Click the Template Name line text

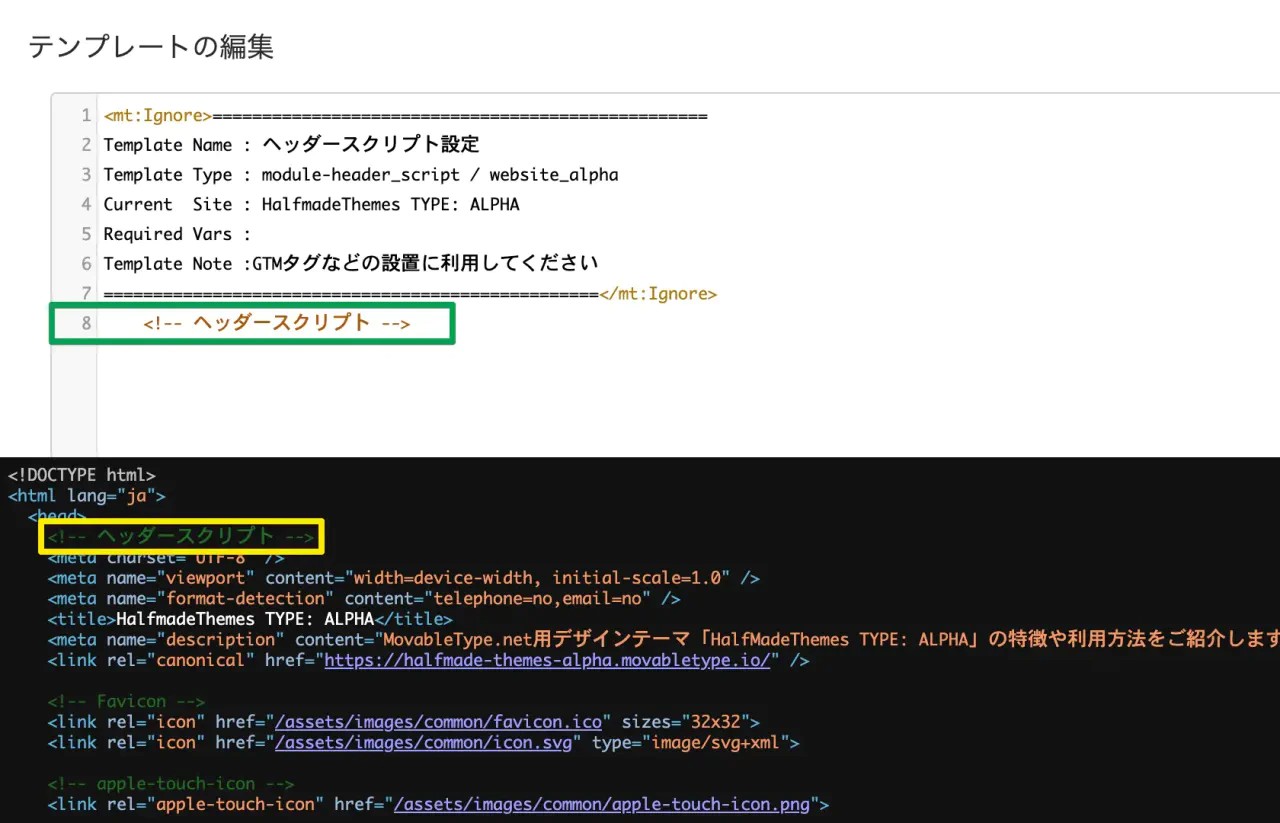click(291, 145)
